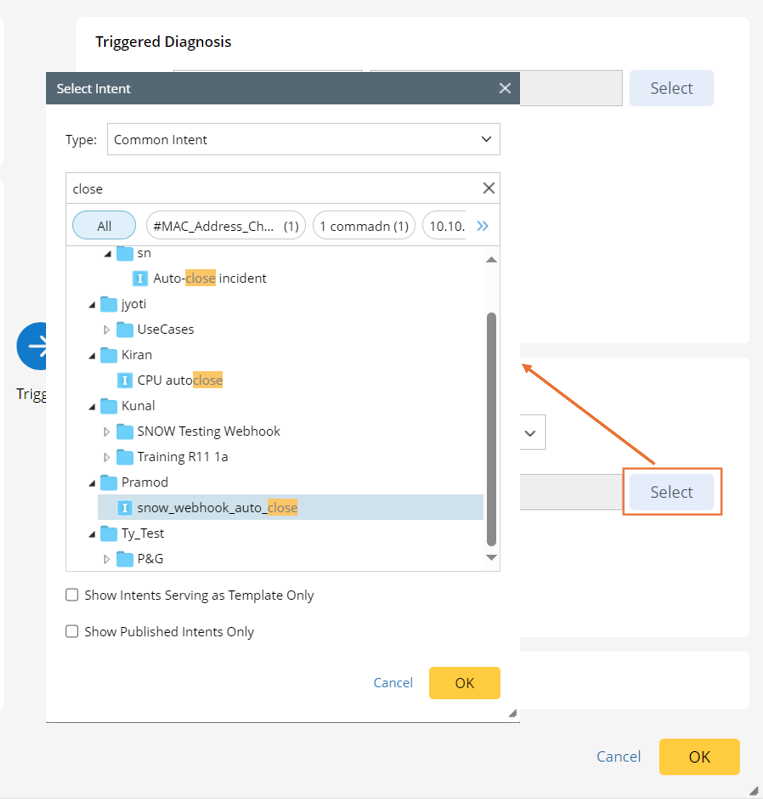This screenshot has height=799, width=763.
Task: Close the Select Intent dialog
Action: point(505,88)
